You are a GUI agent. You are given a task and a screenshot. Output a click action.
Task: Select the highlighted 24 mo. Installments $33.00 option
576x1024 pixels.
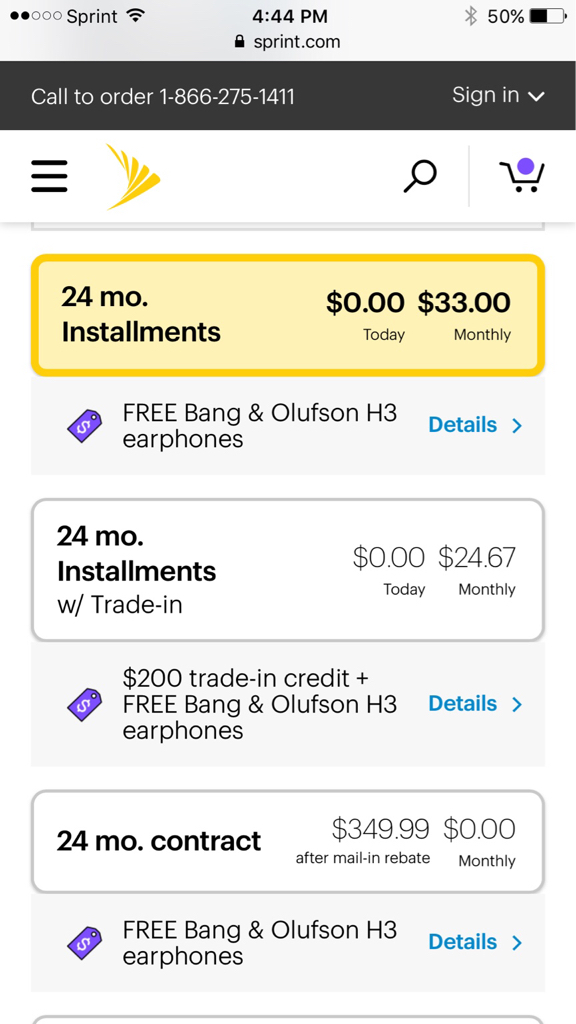pos(287,315)
